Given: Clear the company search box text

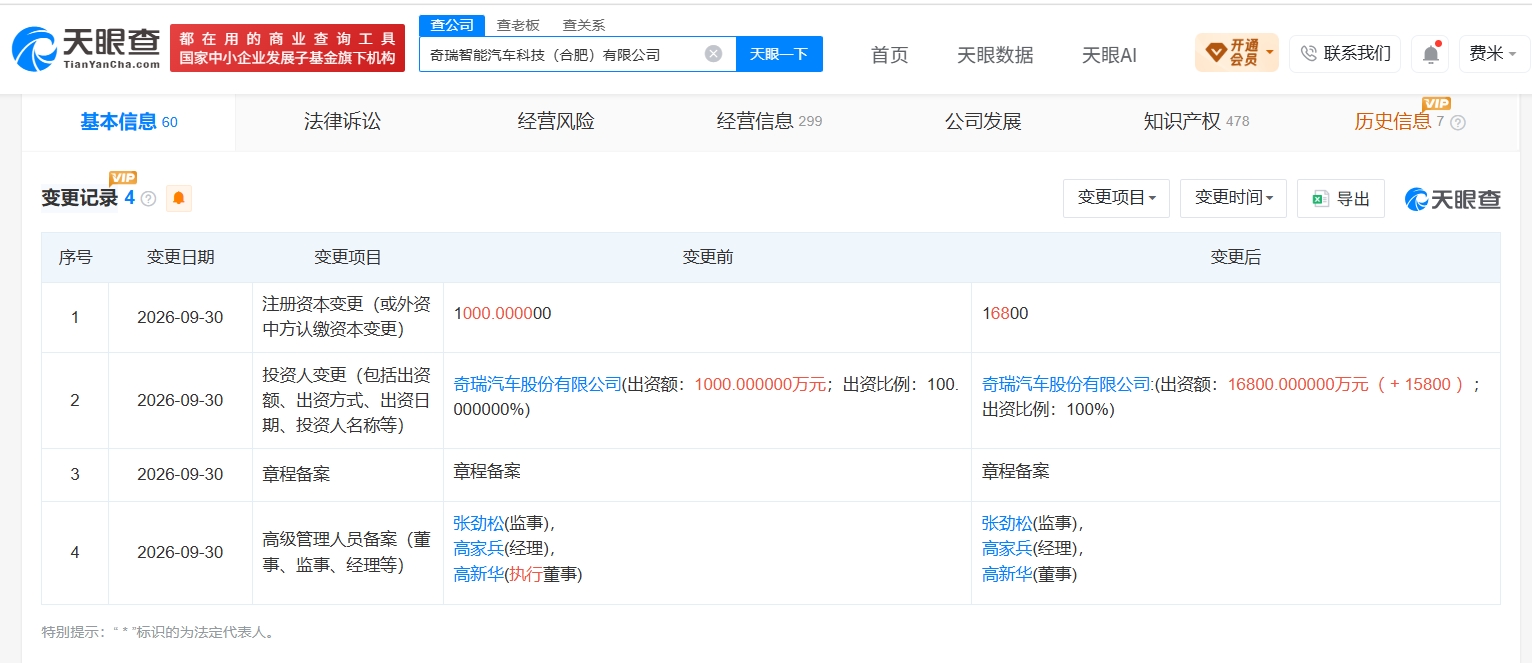Looking at the screenshot, I should click(713, 54).
